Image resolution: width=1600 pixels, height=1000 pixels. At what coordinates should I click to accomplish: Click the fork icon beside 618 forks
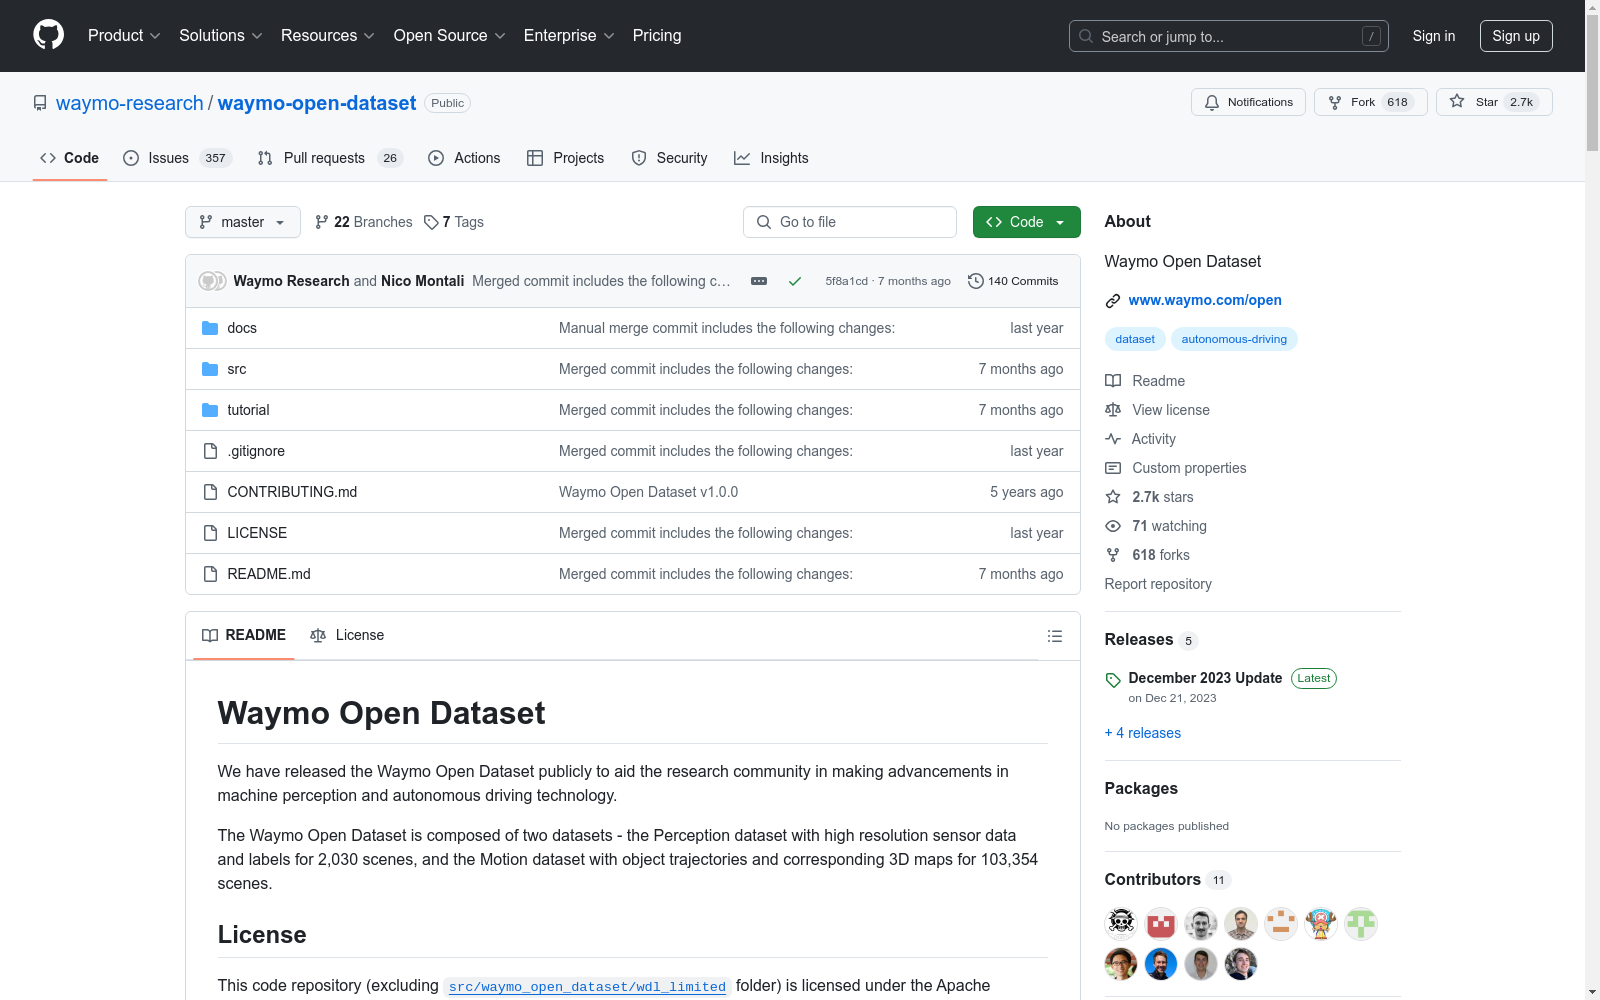click(x=1113, y=555)
